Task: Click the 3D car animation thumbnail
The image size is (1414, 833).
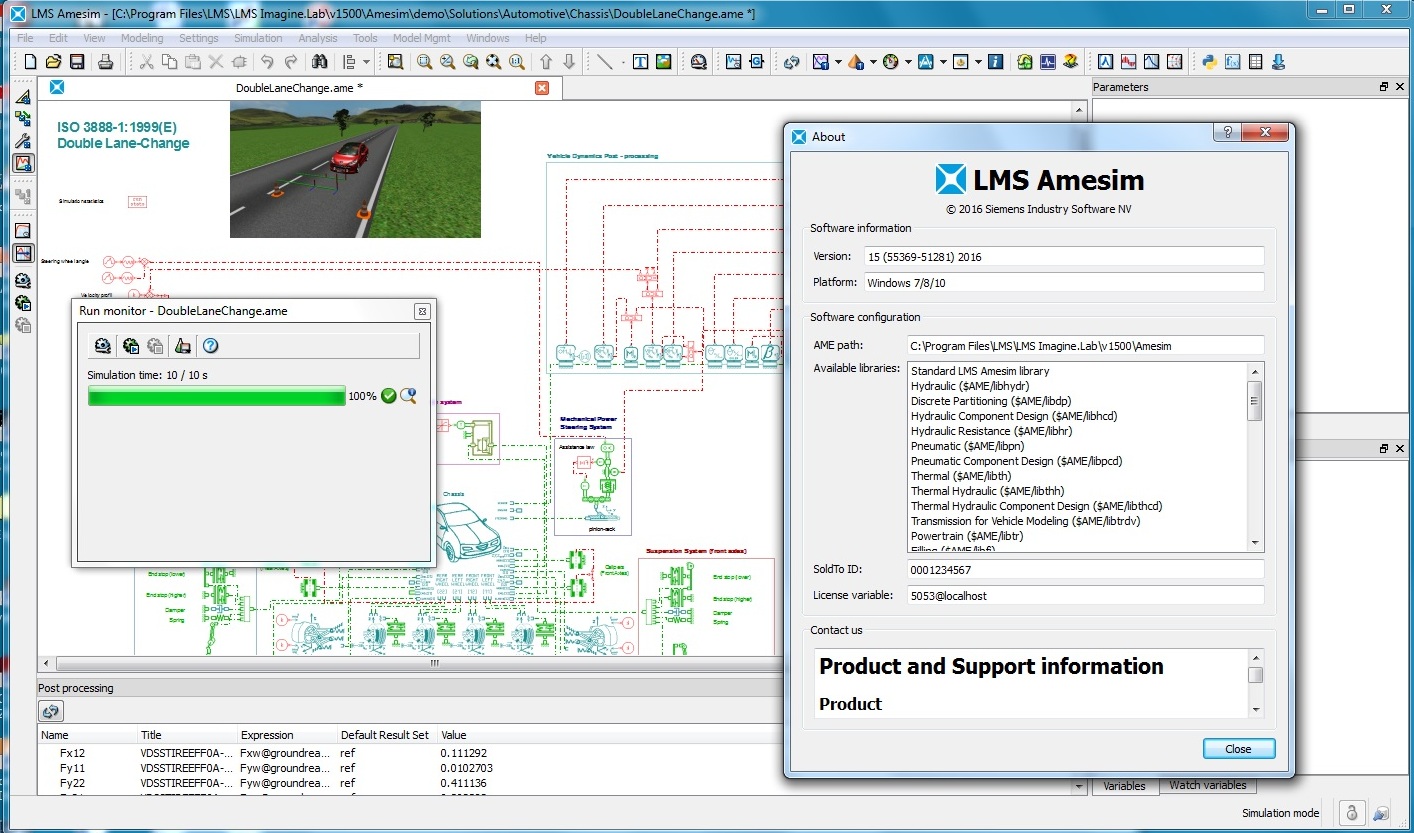Action: [355, 169]
